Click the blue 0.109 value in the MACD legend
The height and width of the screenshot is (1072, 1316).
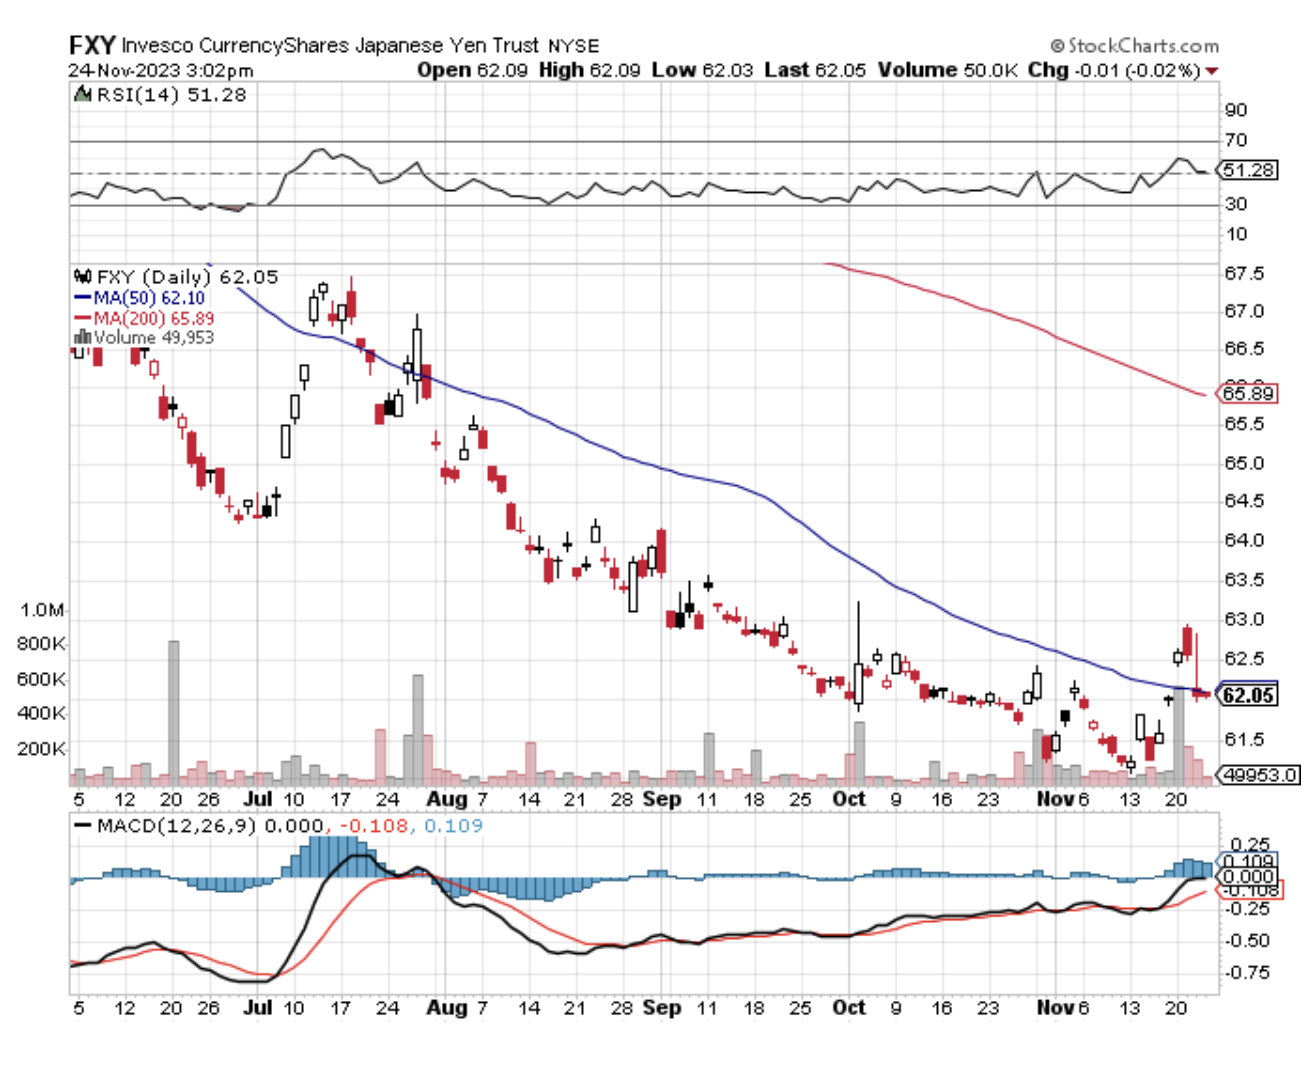453,826
